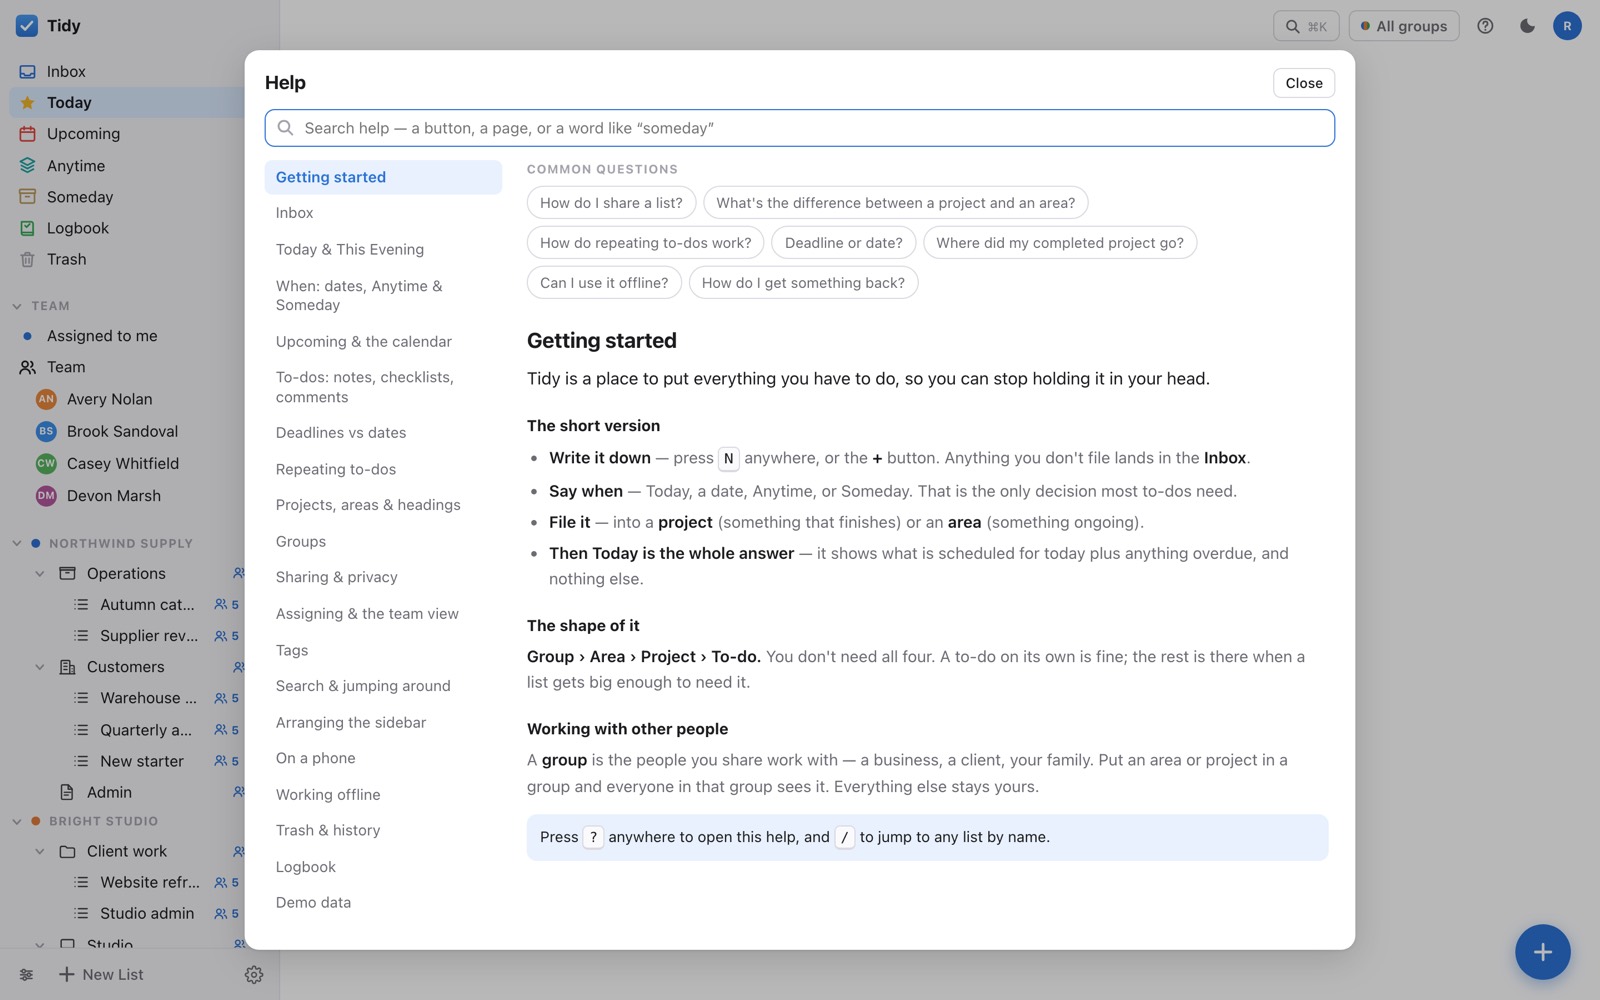Viewport: 1600px width, 1000px height.
Task: Collapse the NORTHWIND SUPPLY group chevron
Action: point(17,543)
